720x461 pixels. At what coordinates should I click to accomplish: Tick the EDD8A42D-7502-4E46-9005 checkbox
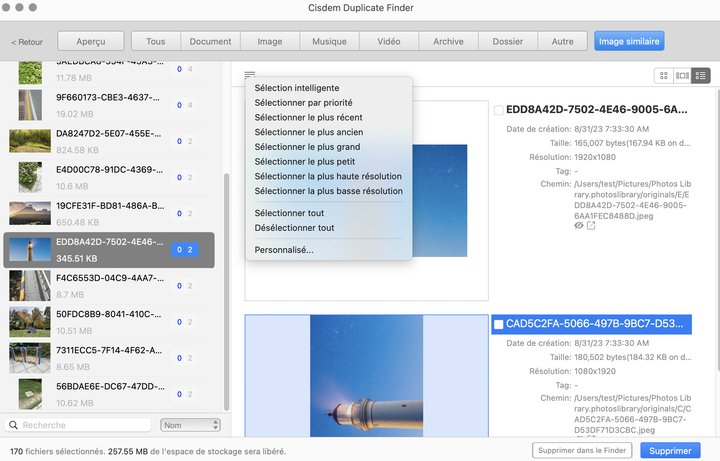(498, 110)
